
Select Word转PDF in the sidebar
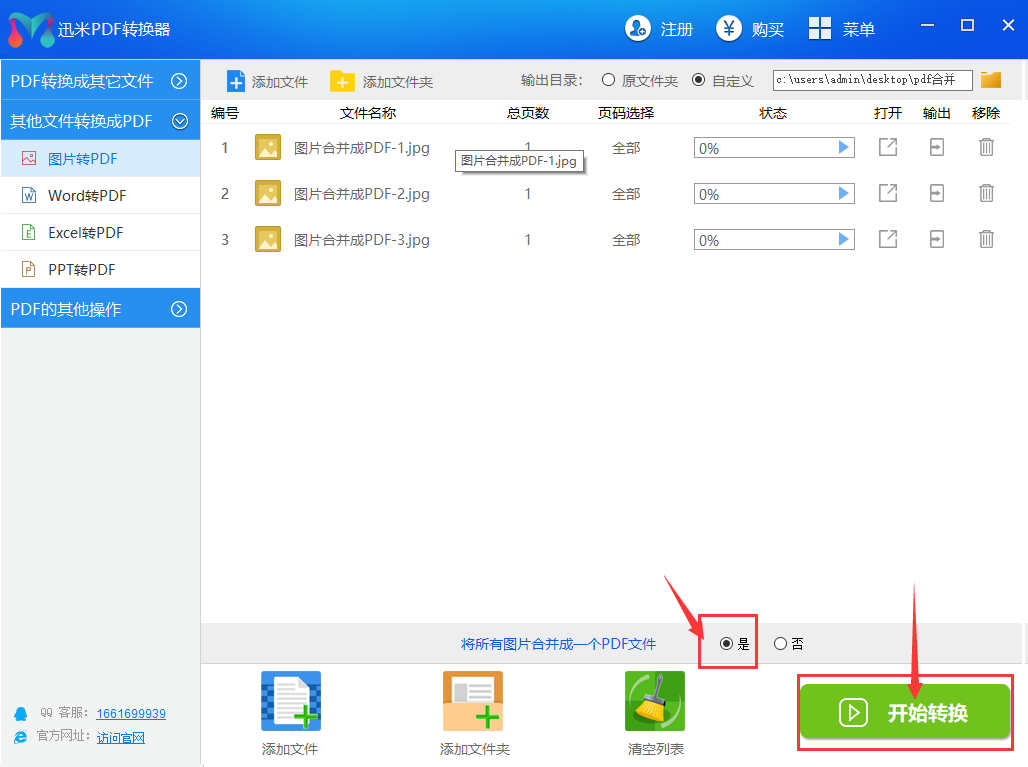tap(87, 196)
